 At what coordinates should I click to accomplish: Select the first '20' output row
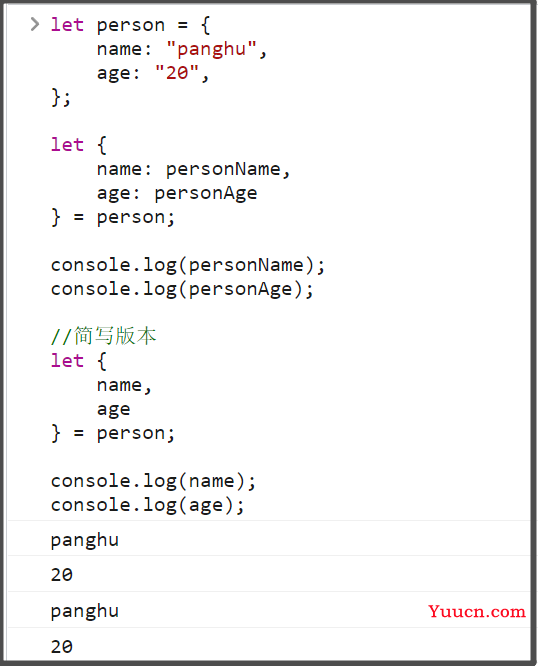point(269,574)
